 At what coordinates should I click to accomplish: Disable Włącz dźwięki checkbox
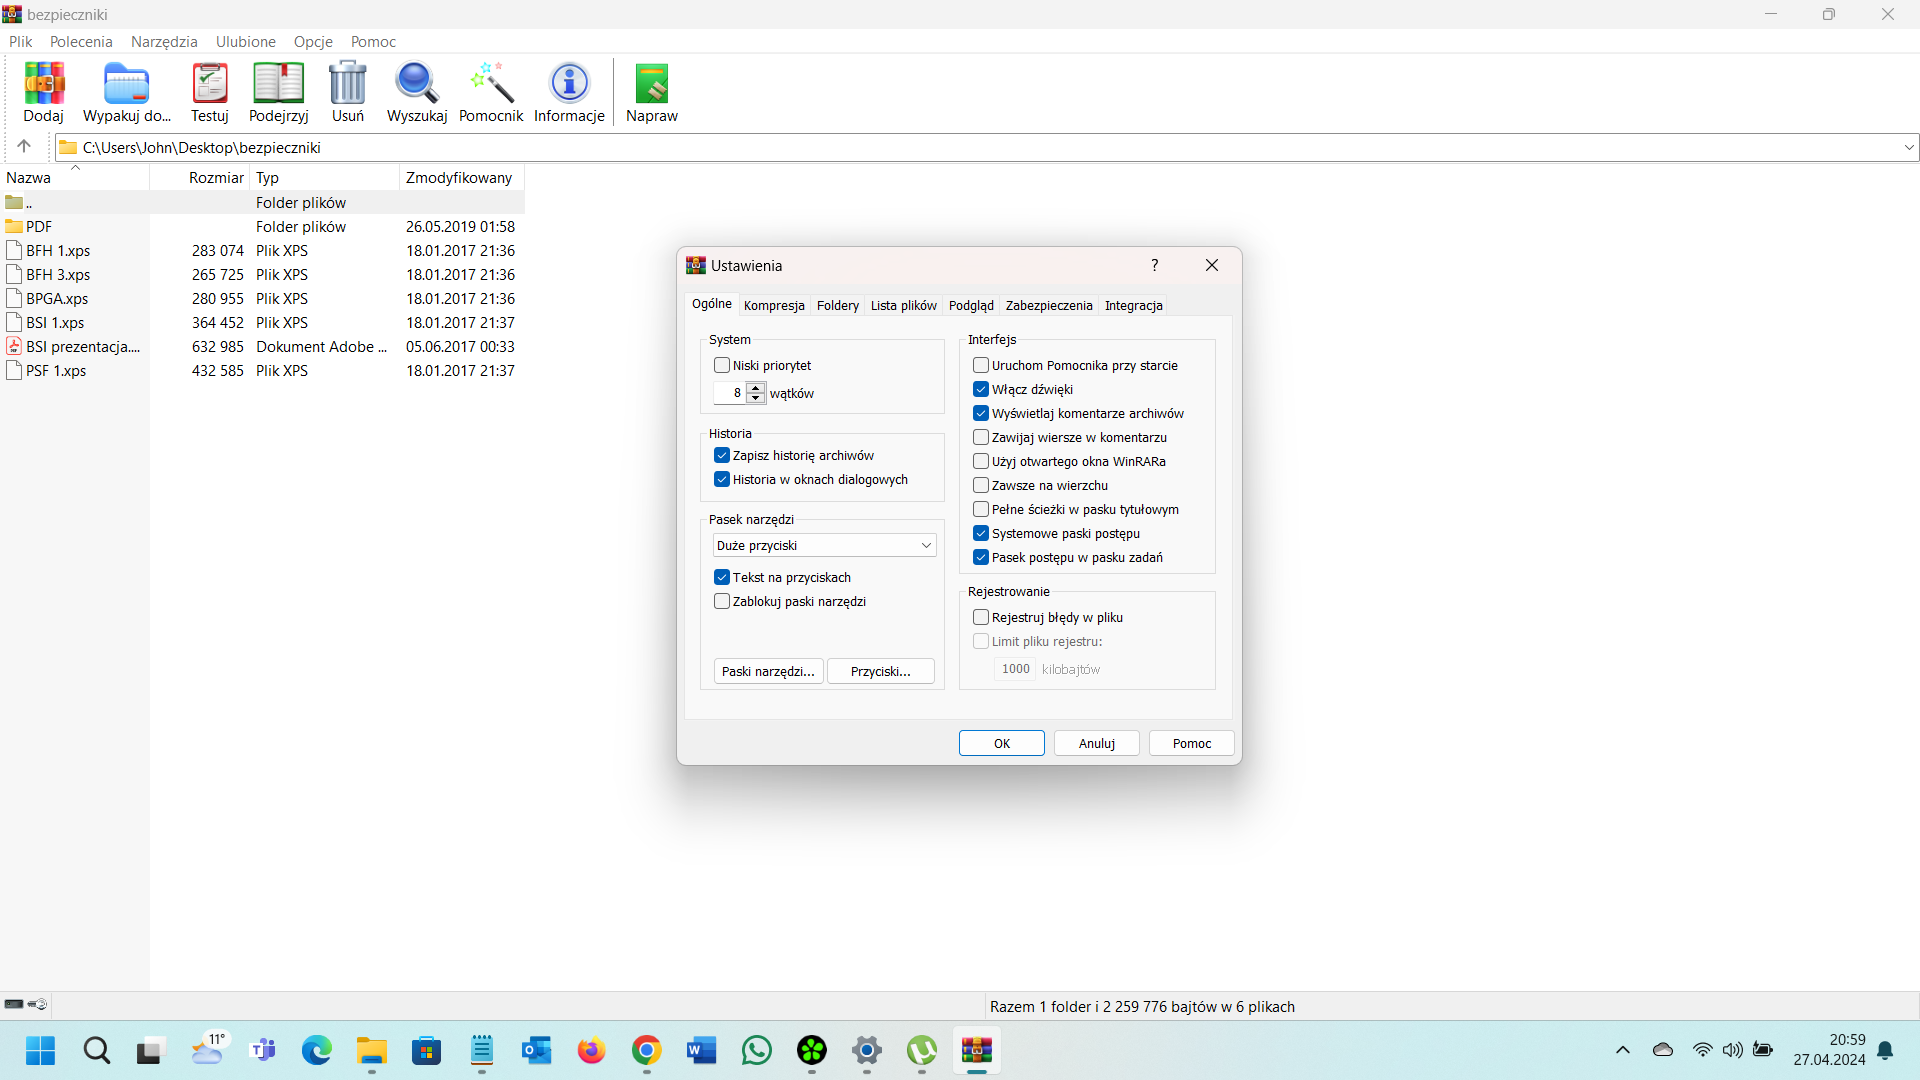pos(981,390)
